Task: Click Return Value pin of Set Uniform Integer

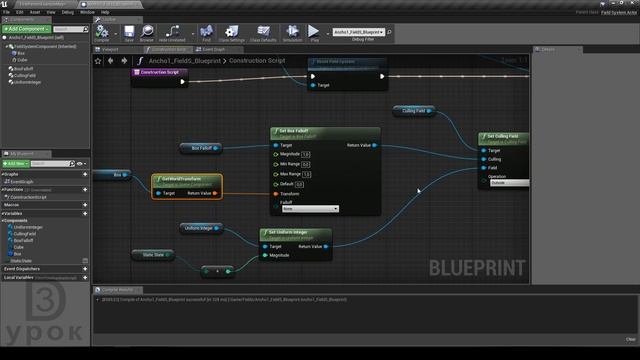Action: (326, 247)
